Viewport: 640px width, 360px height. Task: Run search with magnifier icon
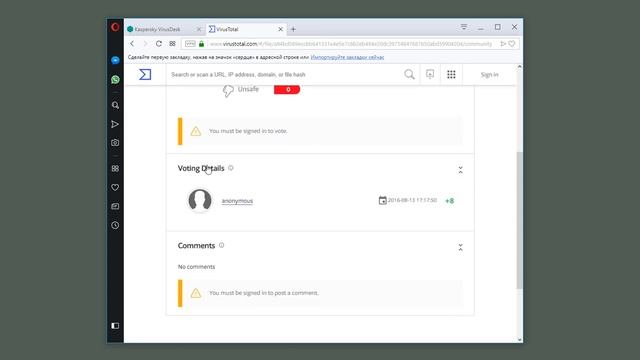pyautogui.click(x=409, y=74)
